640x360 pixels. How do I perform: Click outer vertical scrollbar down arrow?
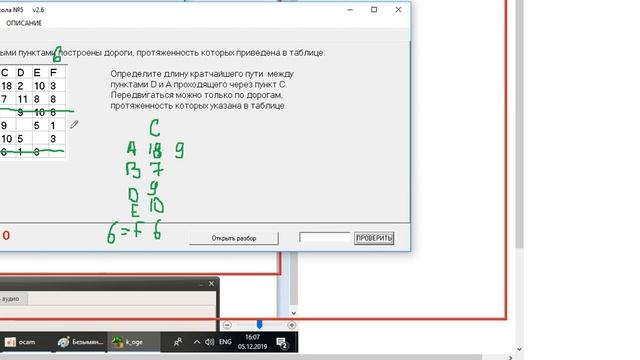coord(519,349)
